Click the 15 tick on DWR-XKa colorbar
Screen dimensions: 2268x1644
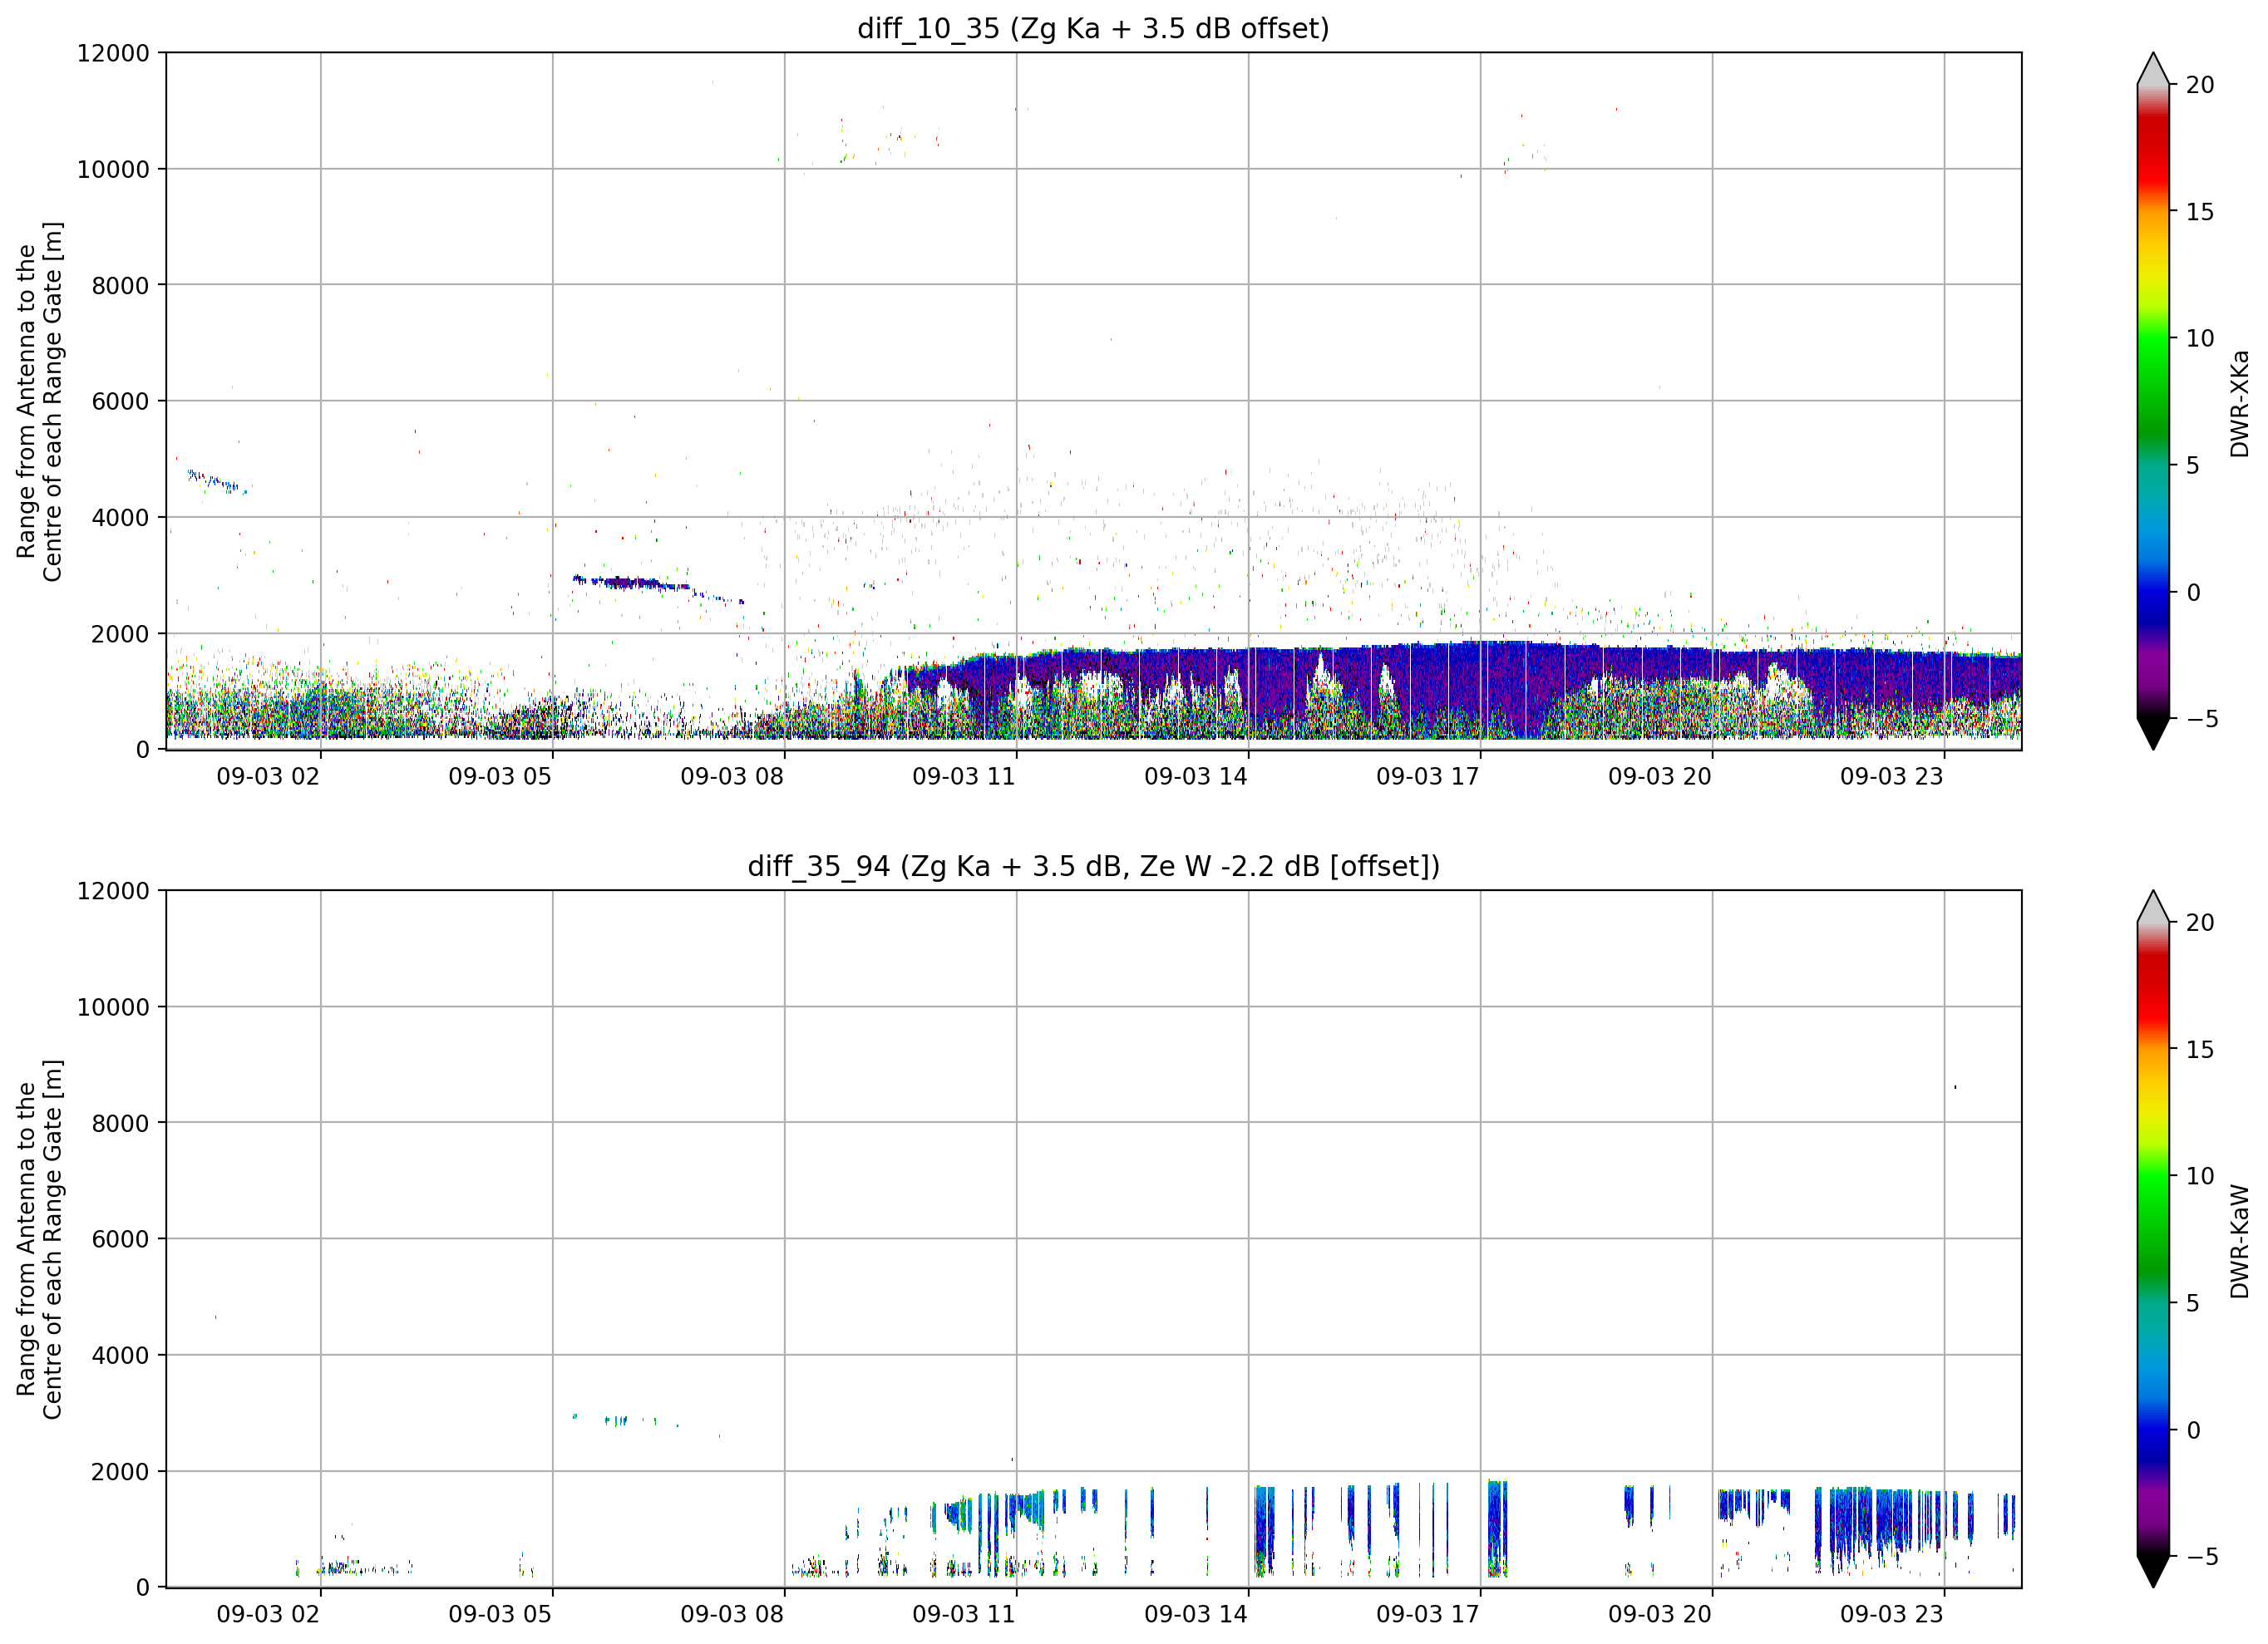[2200, 212]
